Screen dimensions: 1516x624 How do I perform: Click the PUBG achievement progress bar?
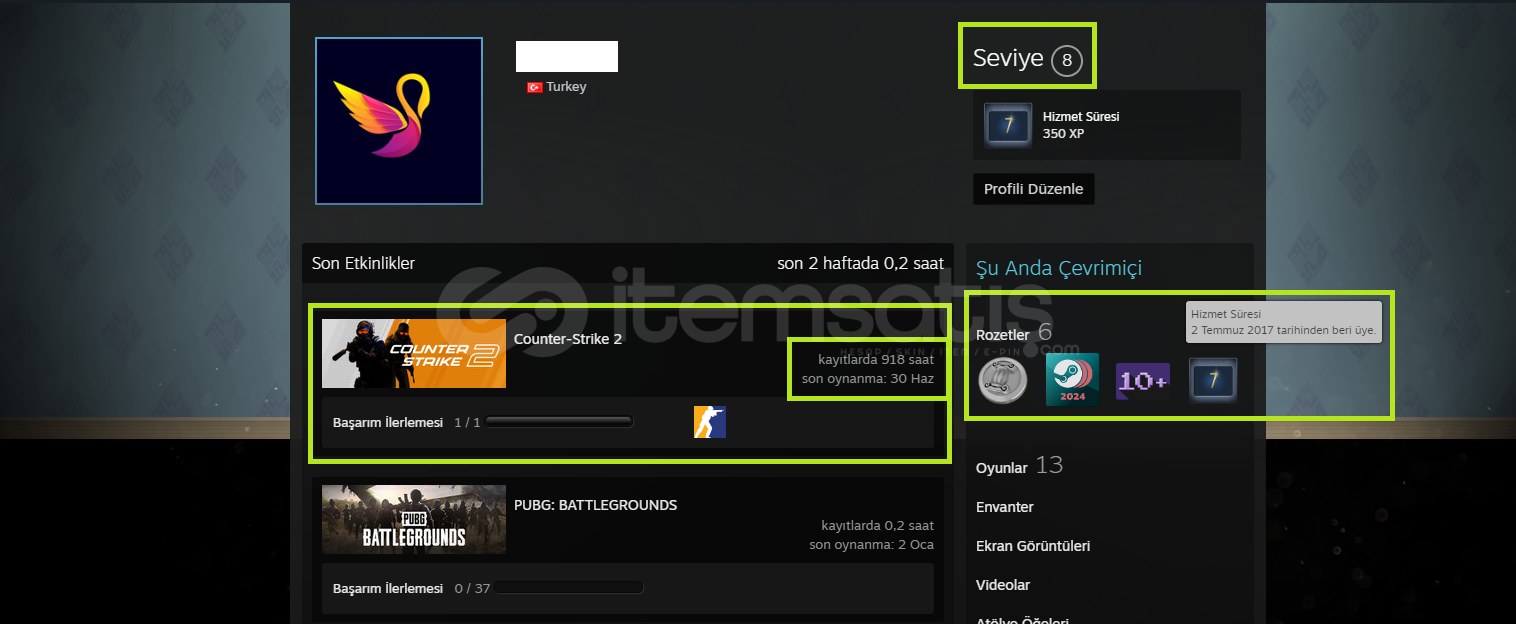tap(568, 588)
